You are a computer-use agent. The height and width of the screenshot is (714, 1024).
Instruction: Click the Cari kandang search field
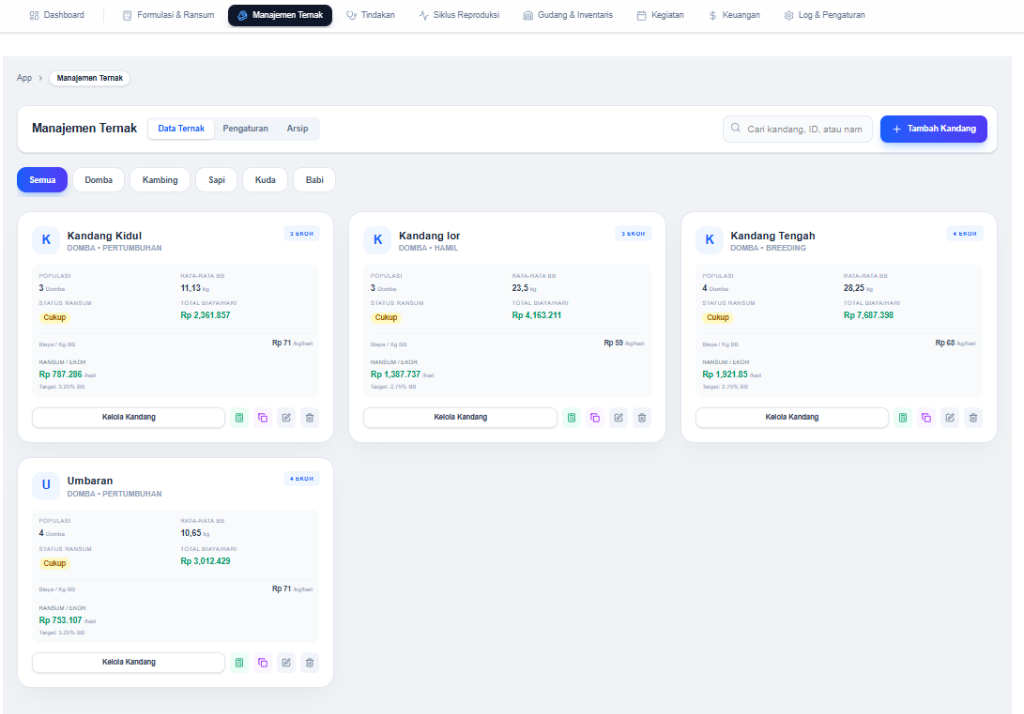[803, 129]
